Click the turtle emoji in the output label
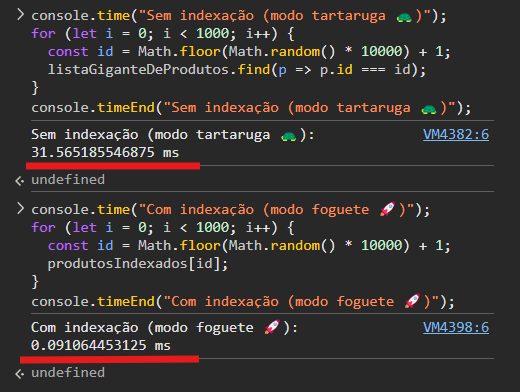The height and width of the screenshot is (392, 520). 289,136
